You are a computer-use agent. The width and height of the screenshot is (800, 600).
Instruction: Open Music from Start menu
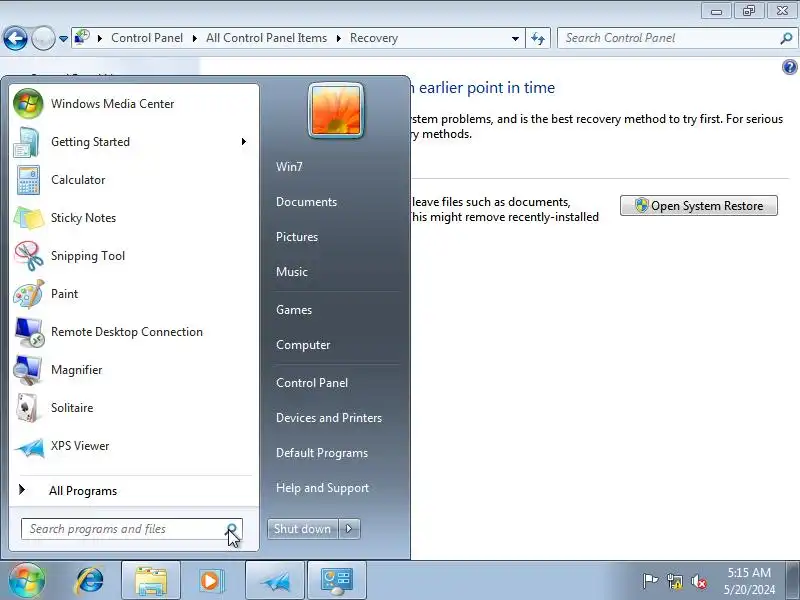click(x=292, y=272)
